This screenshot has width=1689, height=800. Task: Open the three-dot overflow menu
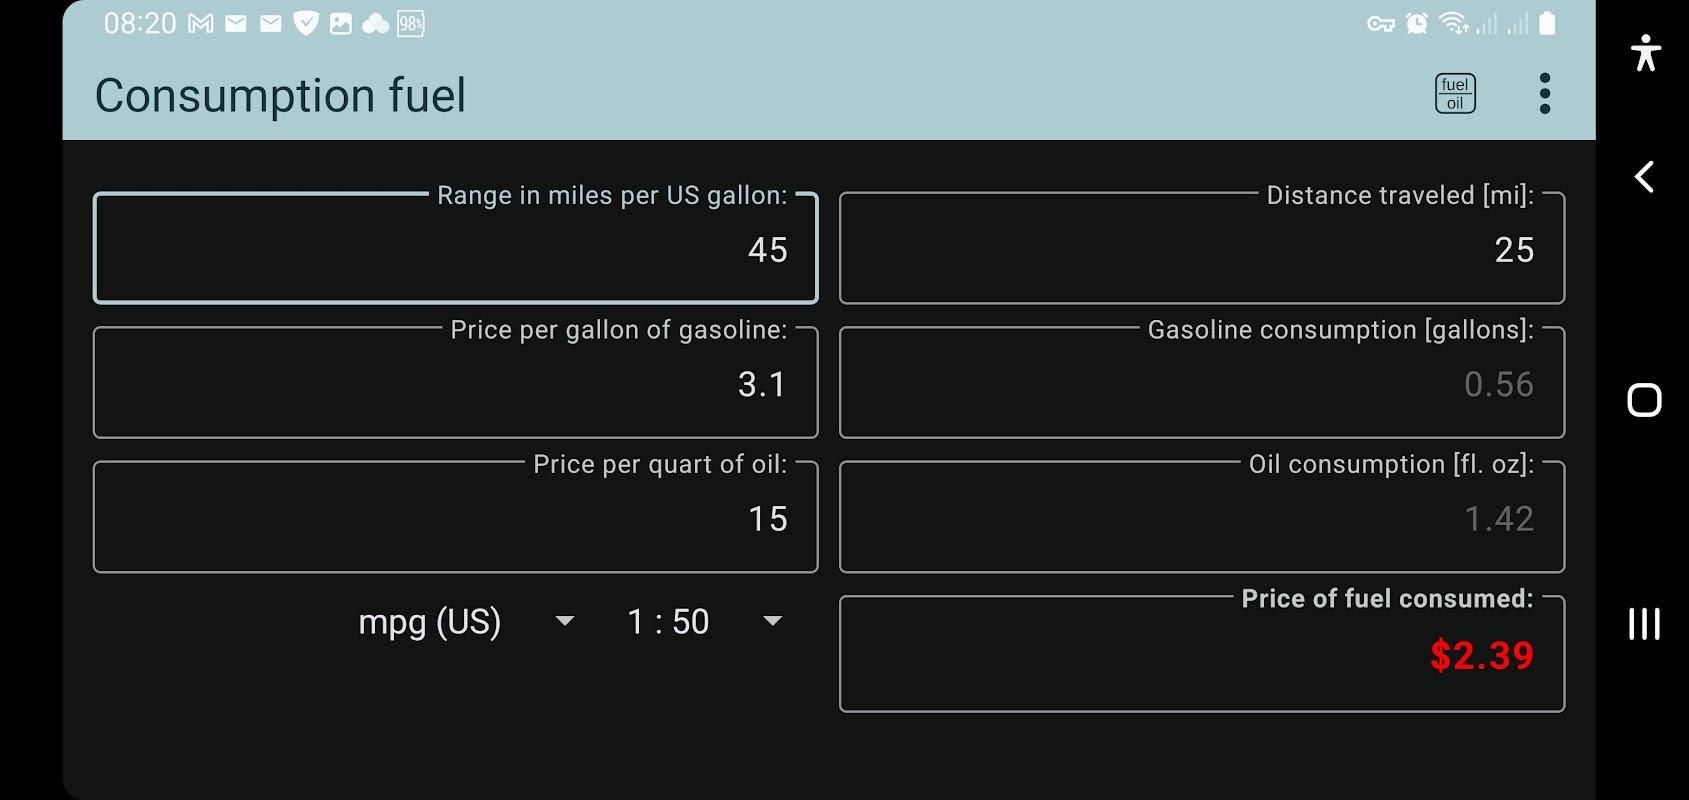(x=1545, y=94)
